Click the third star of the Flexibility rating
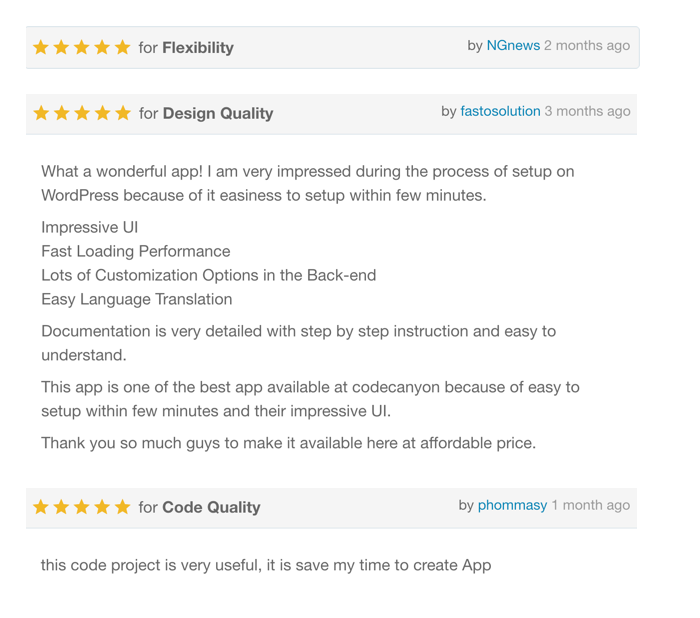The image size is (700, 618). tap(82, 48)
